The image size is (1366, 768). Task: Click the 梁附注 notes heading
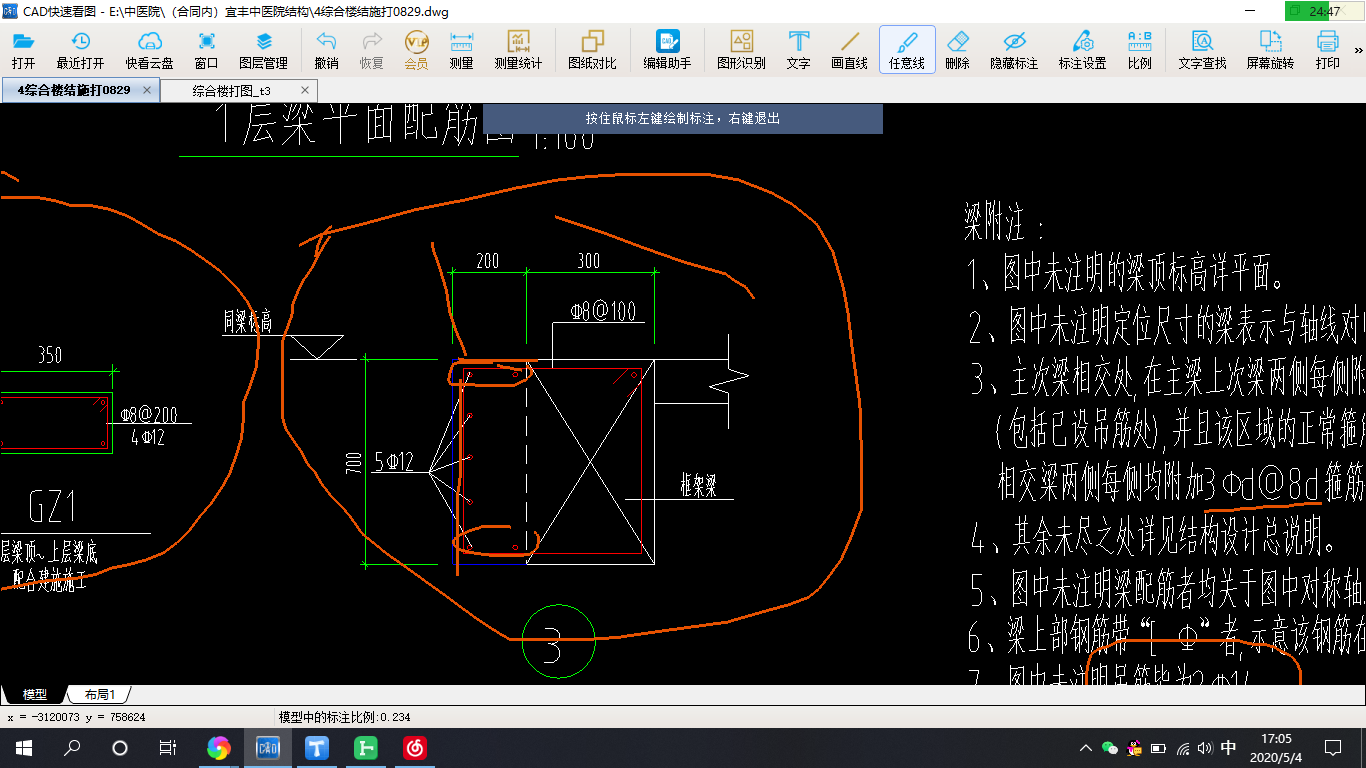click(x=1004, y=221)
